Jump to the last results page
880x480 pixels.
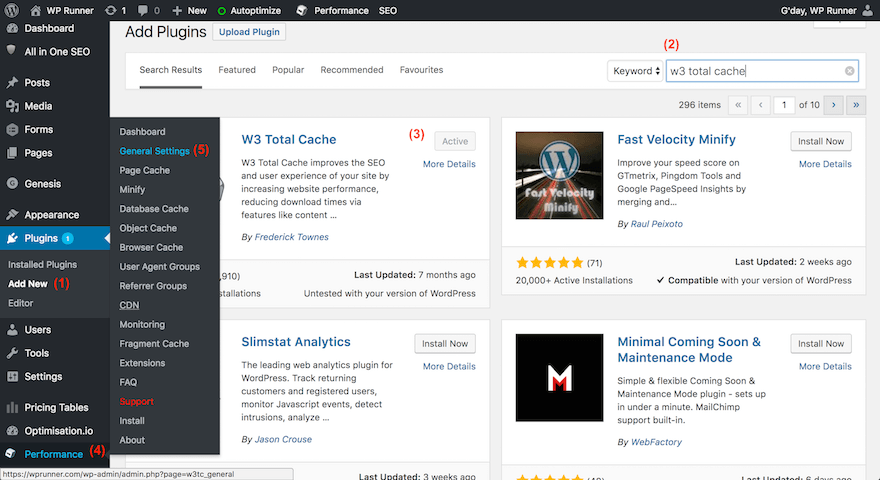click(x=856, y=105)
